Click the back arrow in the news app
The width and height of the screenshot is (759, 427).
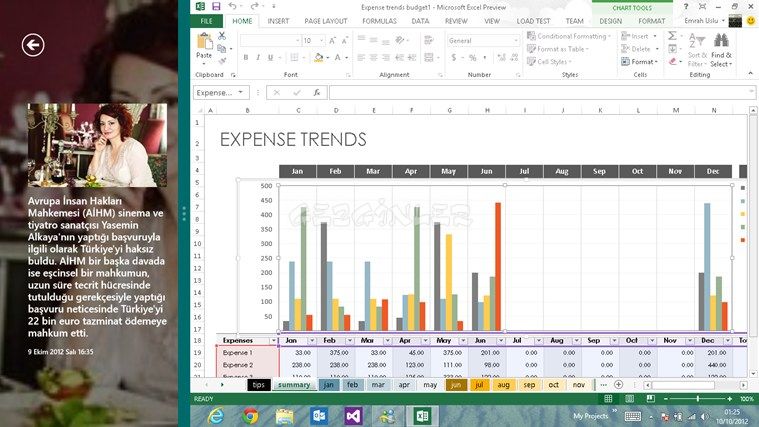[33, 45]
